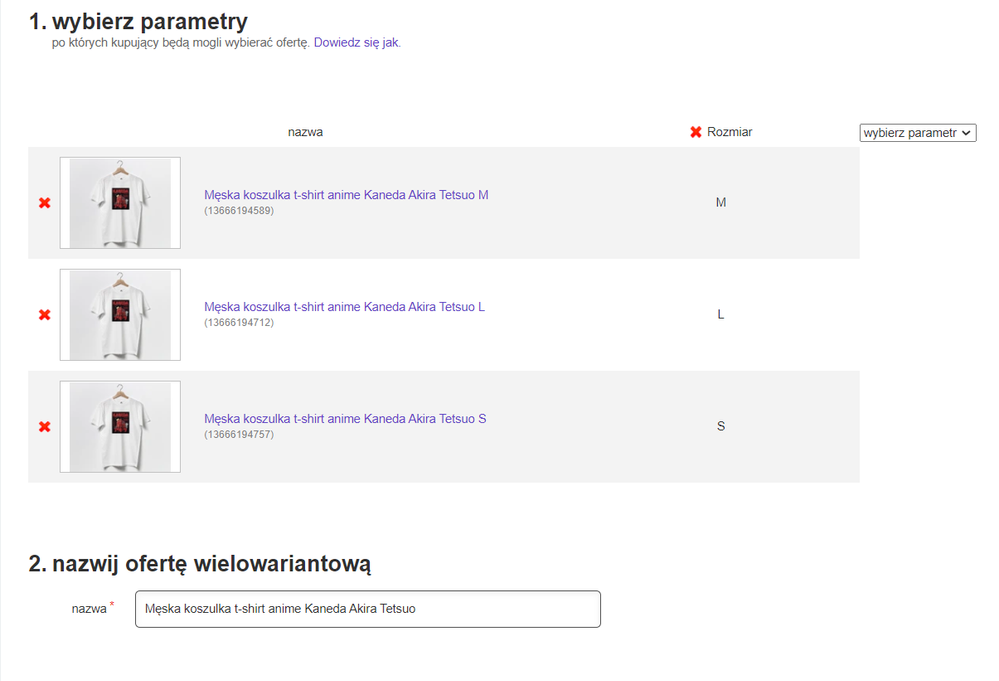
Task: Open the Kaneda Akira Tetsuo M offer link
Action: coord(346,195)
